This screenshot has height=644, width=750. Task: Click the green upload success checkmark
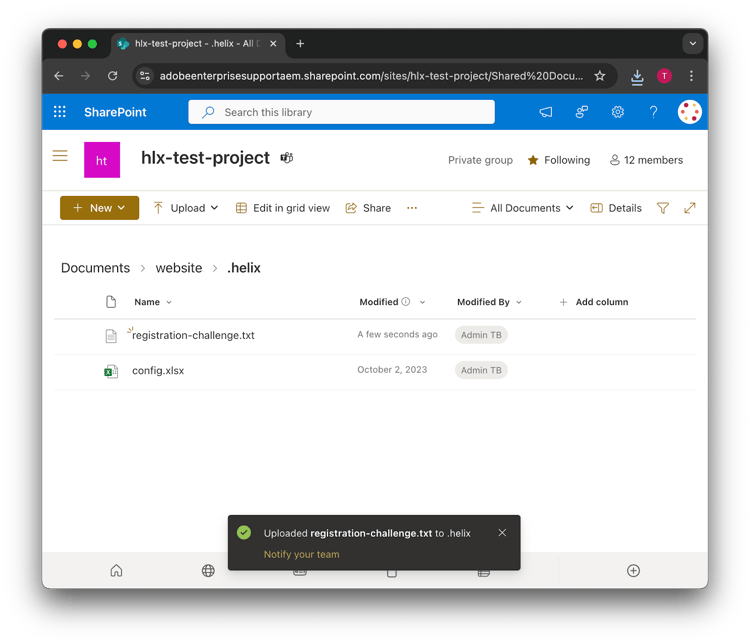[x=244, y=533]
